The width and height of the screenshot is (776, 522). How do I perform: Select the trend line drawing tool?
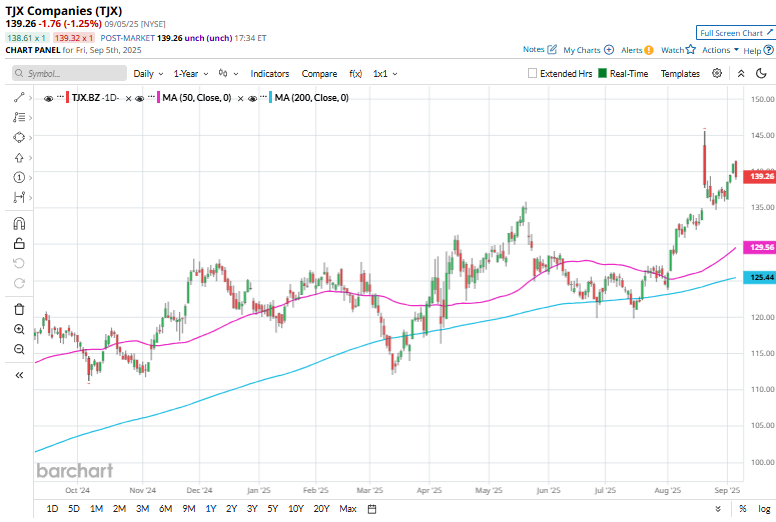(x=19, y=97)
